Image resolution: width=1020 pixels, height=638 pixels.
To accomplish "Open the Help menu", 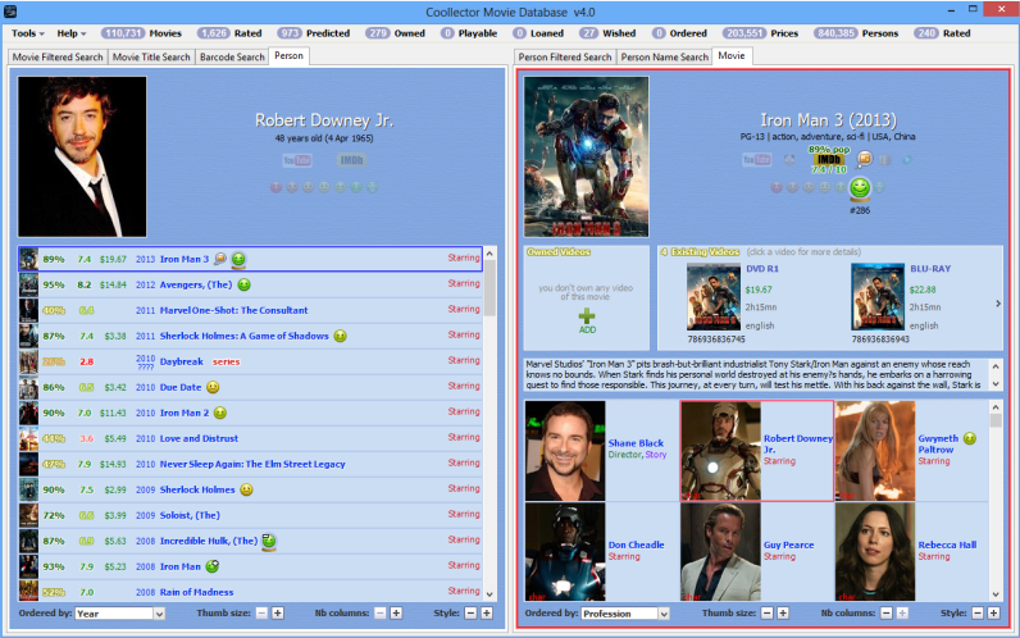I will 71,33.
